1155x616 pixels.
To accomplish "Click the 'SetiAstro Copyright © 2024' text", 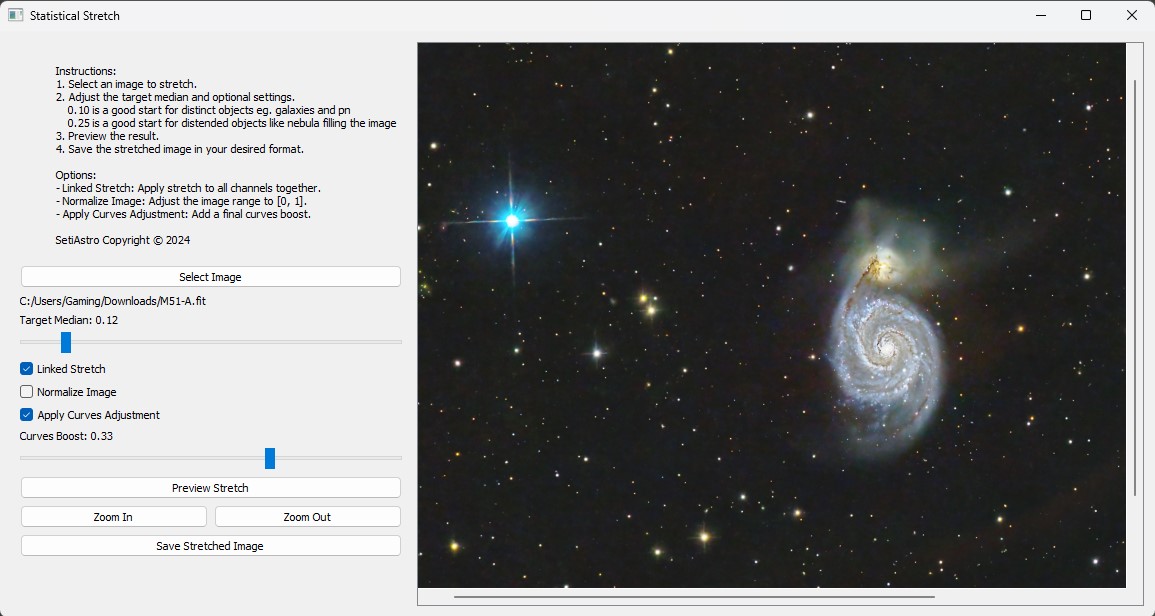I will [x=122, y=240].
